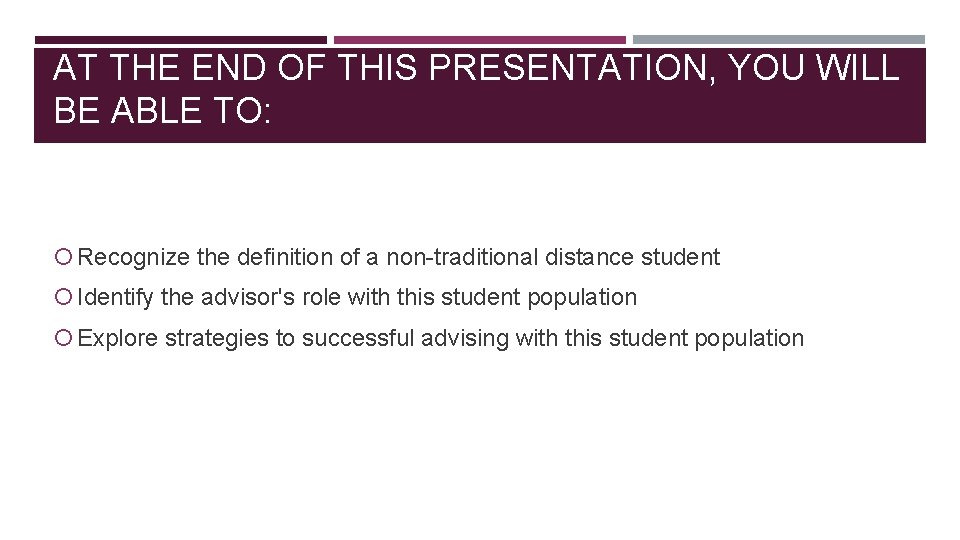960x540 pixels.
Task: Click the "BE ABLE TO:" title line
Action: (x=162, y=111)
